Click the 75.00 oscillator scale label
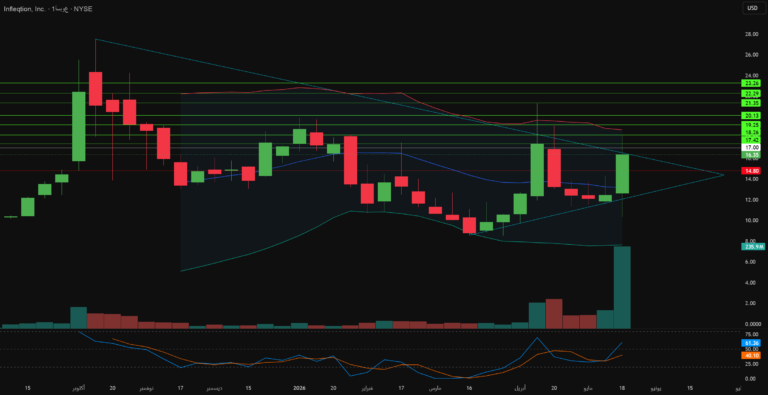This screenshot has width=768, height=395. (x=750, y=334)
